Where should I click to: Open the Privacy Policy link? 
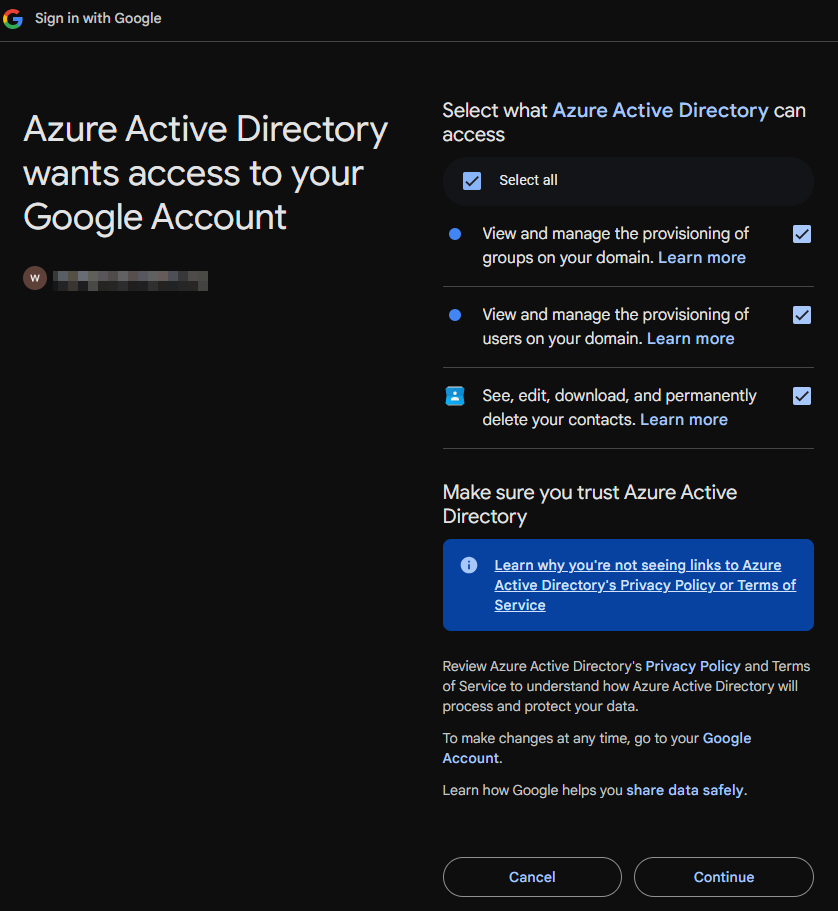[x=693, y=666]
